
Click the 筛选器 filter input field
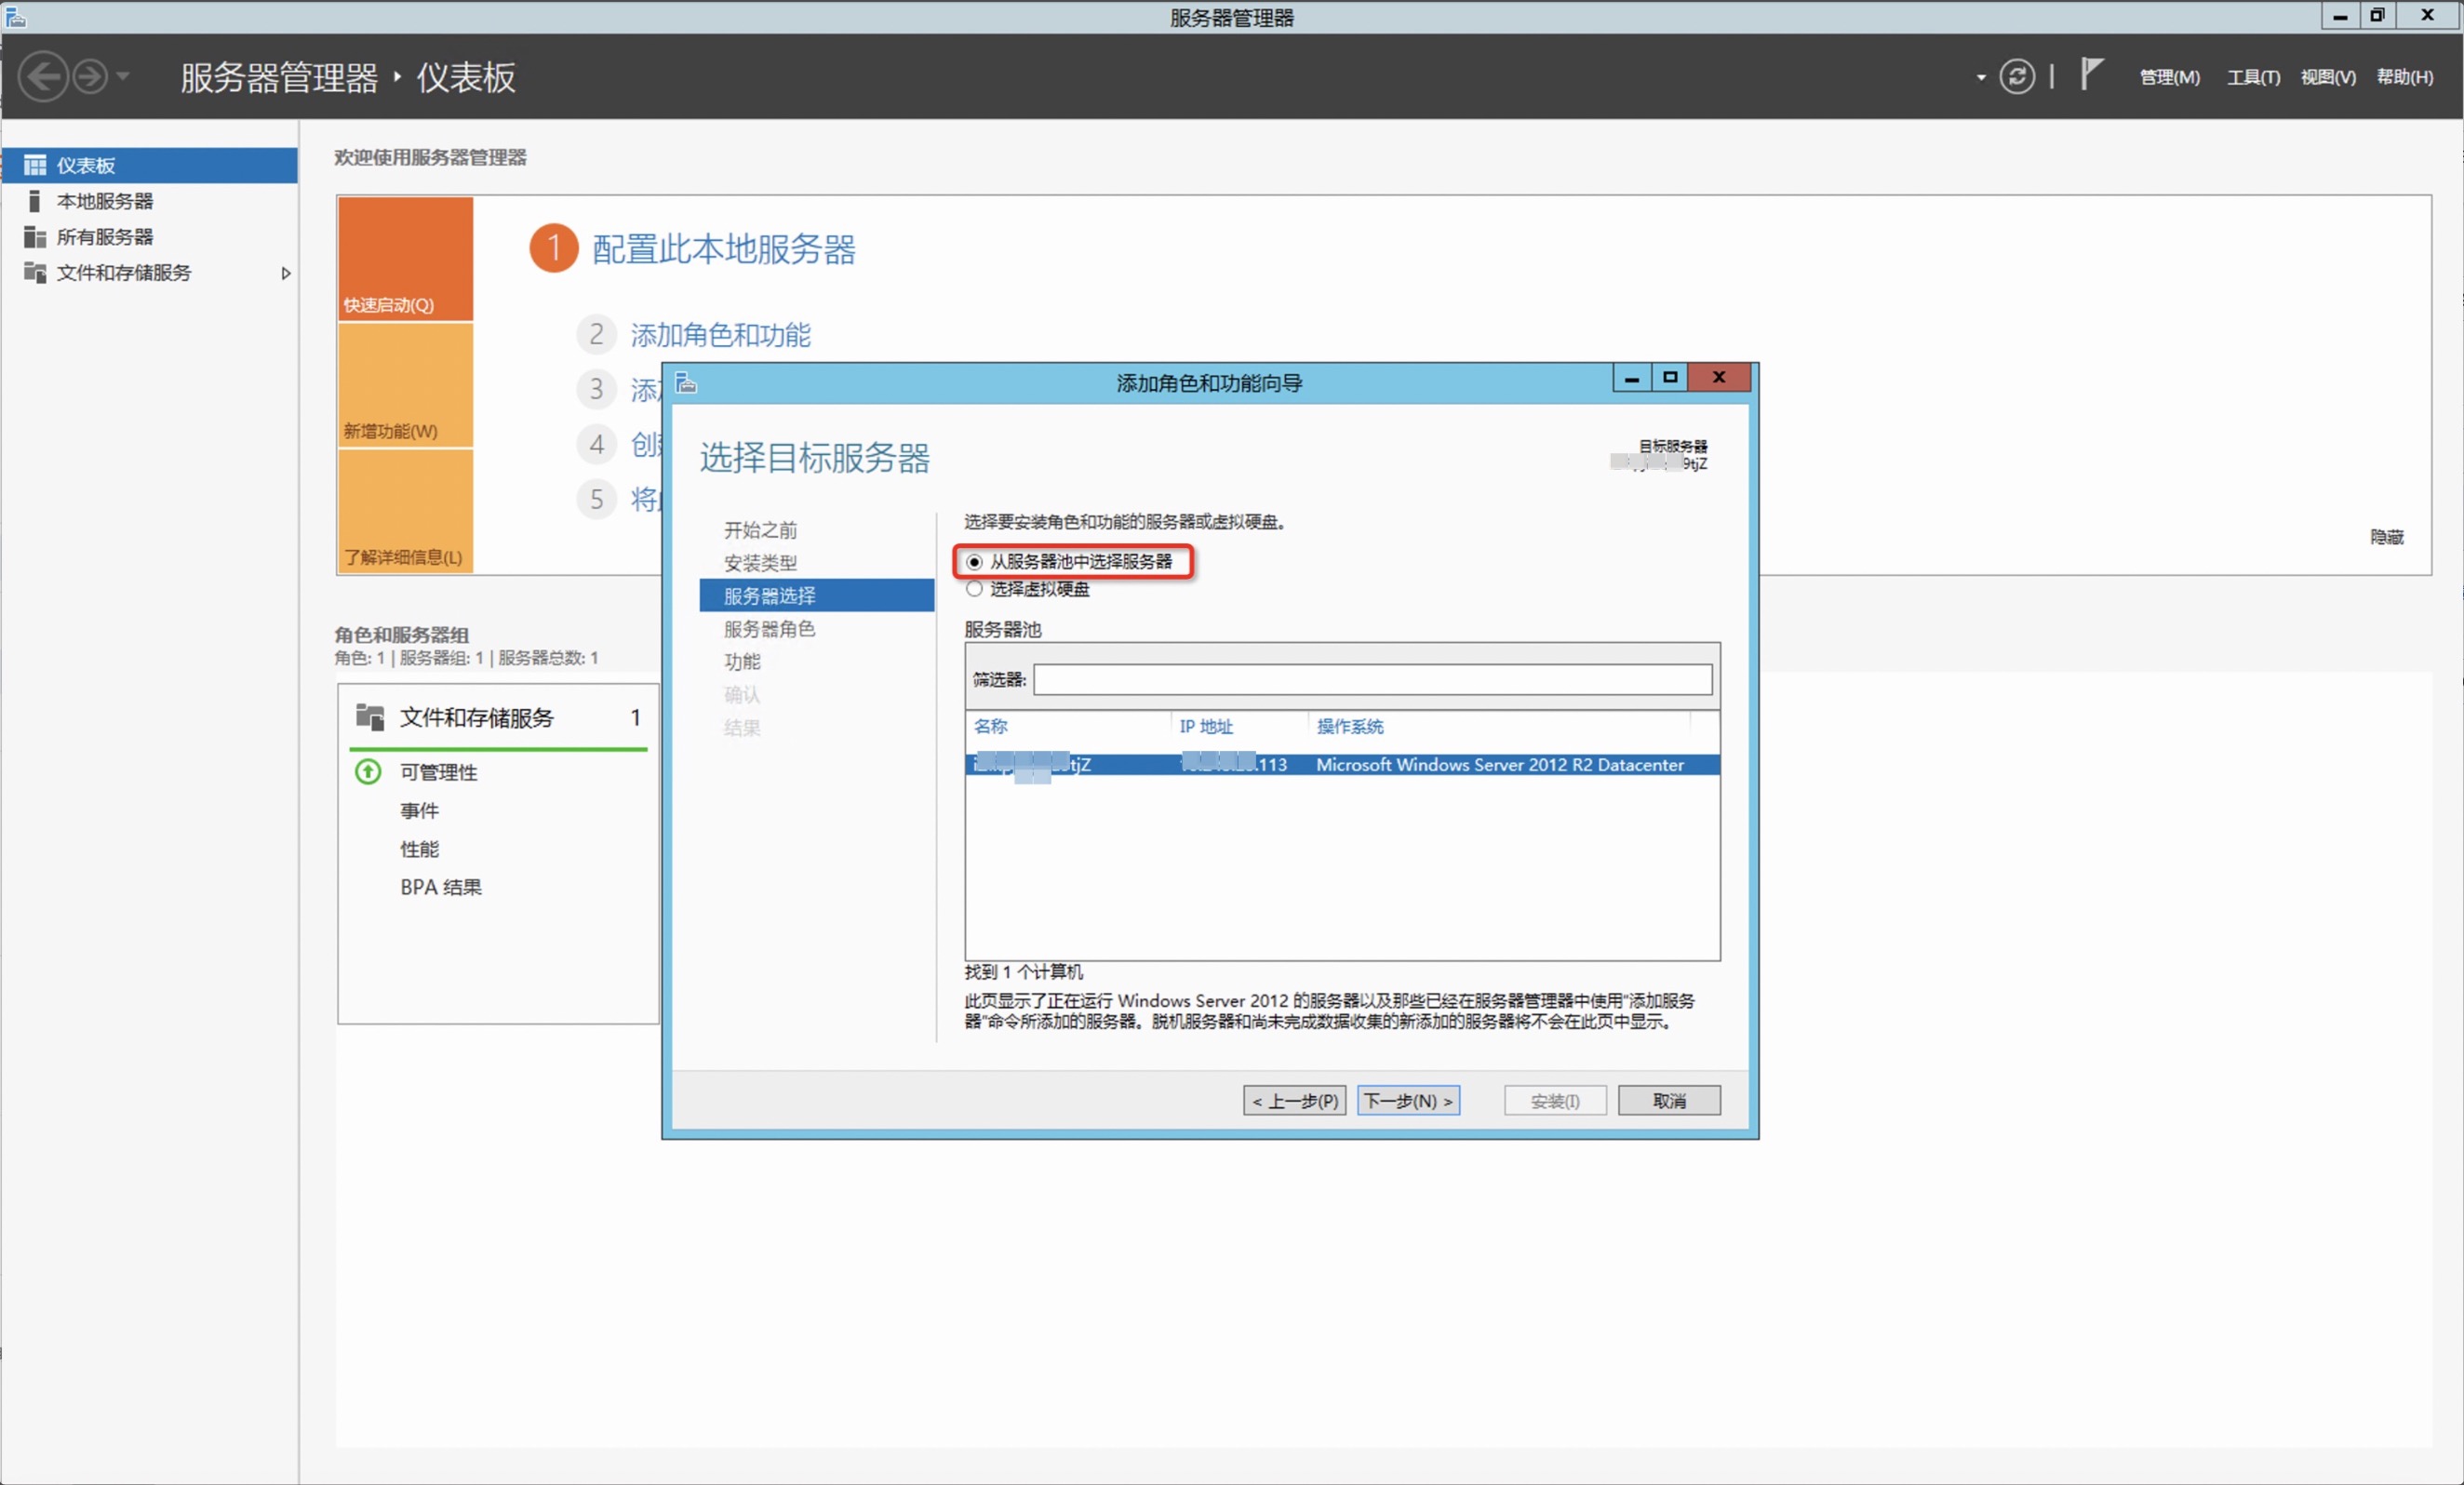(x=1371, y=680)
